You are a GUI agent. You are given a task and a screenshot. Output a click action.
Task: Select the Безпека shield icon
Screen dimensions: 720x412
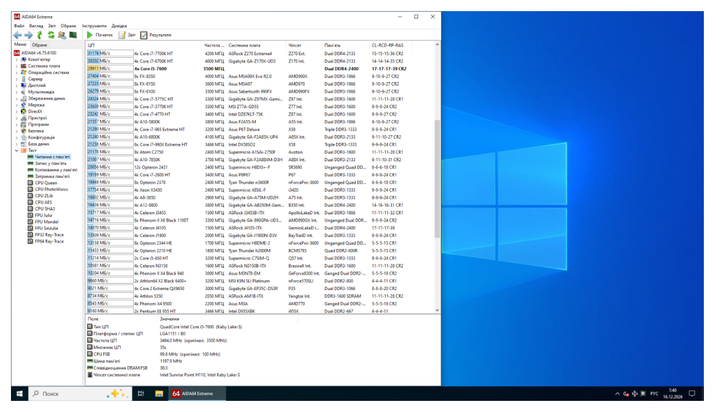point(23,131)
